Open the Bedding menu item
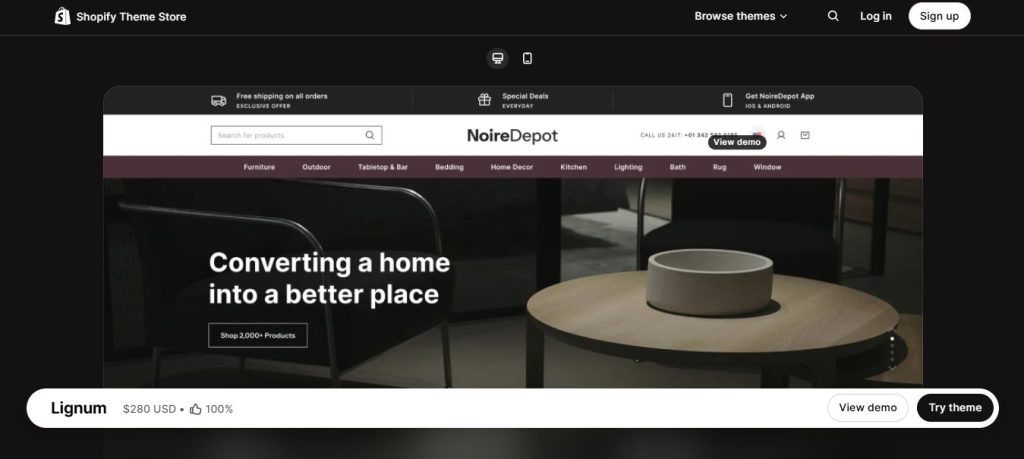 449,167
